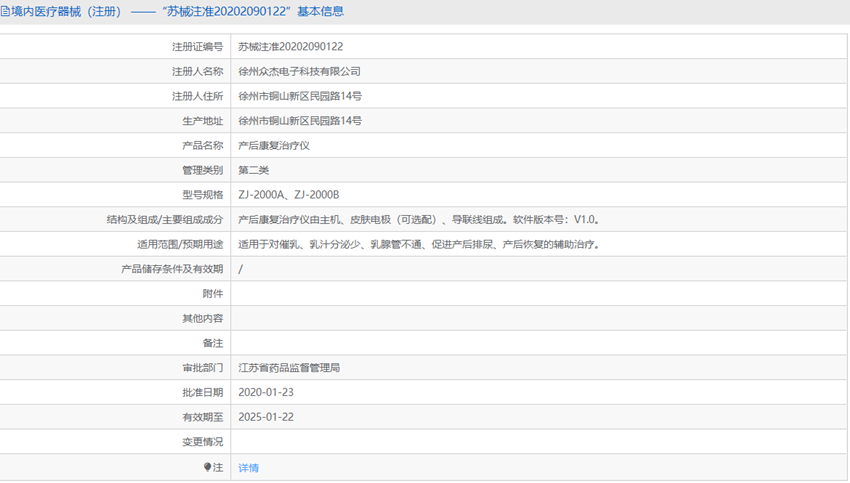Select the address in the 生产地址 row
The height and width of the screenshot is (483, 850).
(300, 121)
